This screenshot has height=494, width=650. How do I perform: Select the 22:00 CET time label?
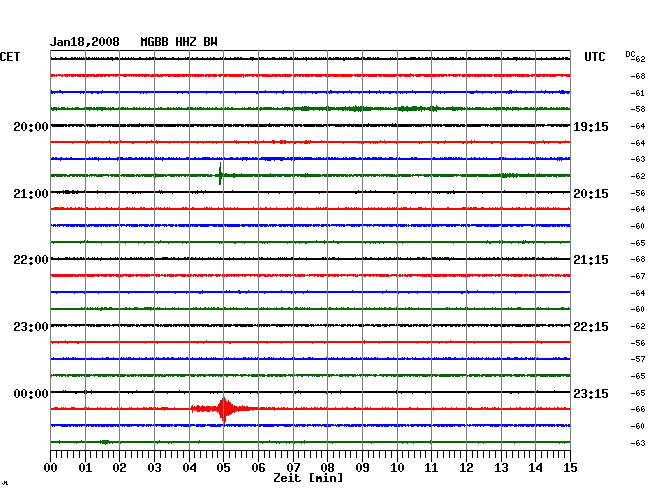coord(31,260)
